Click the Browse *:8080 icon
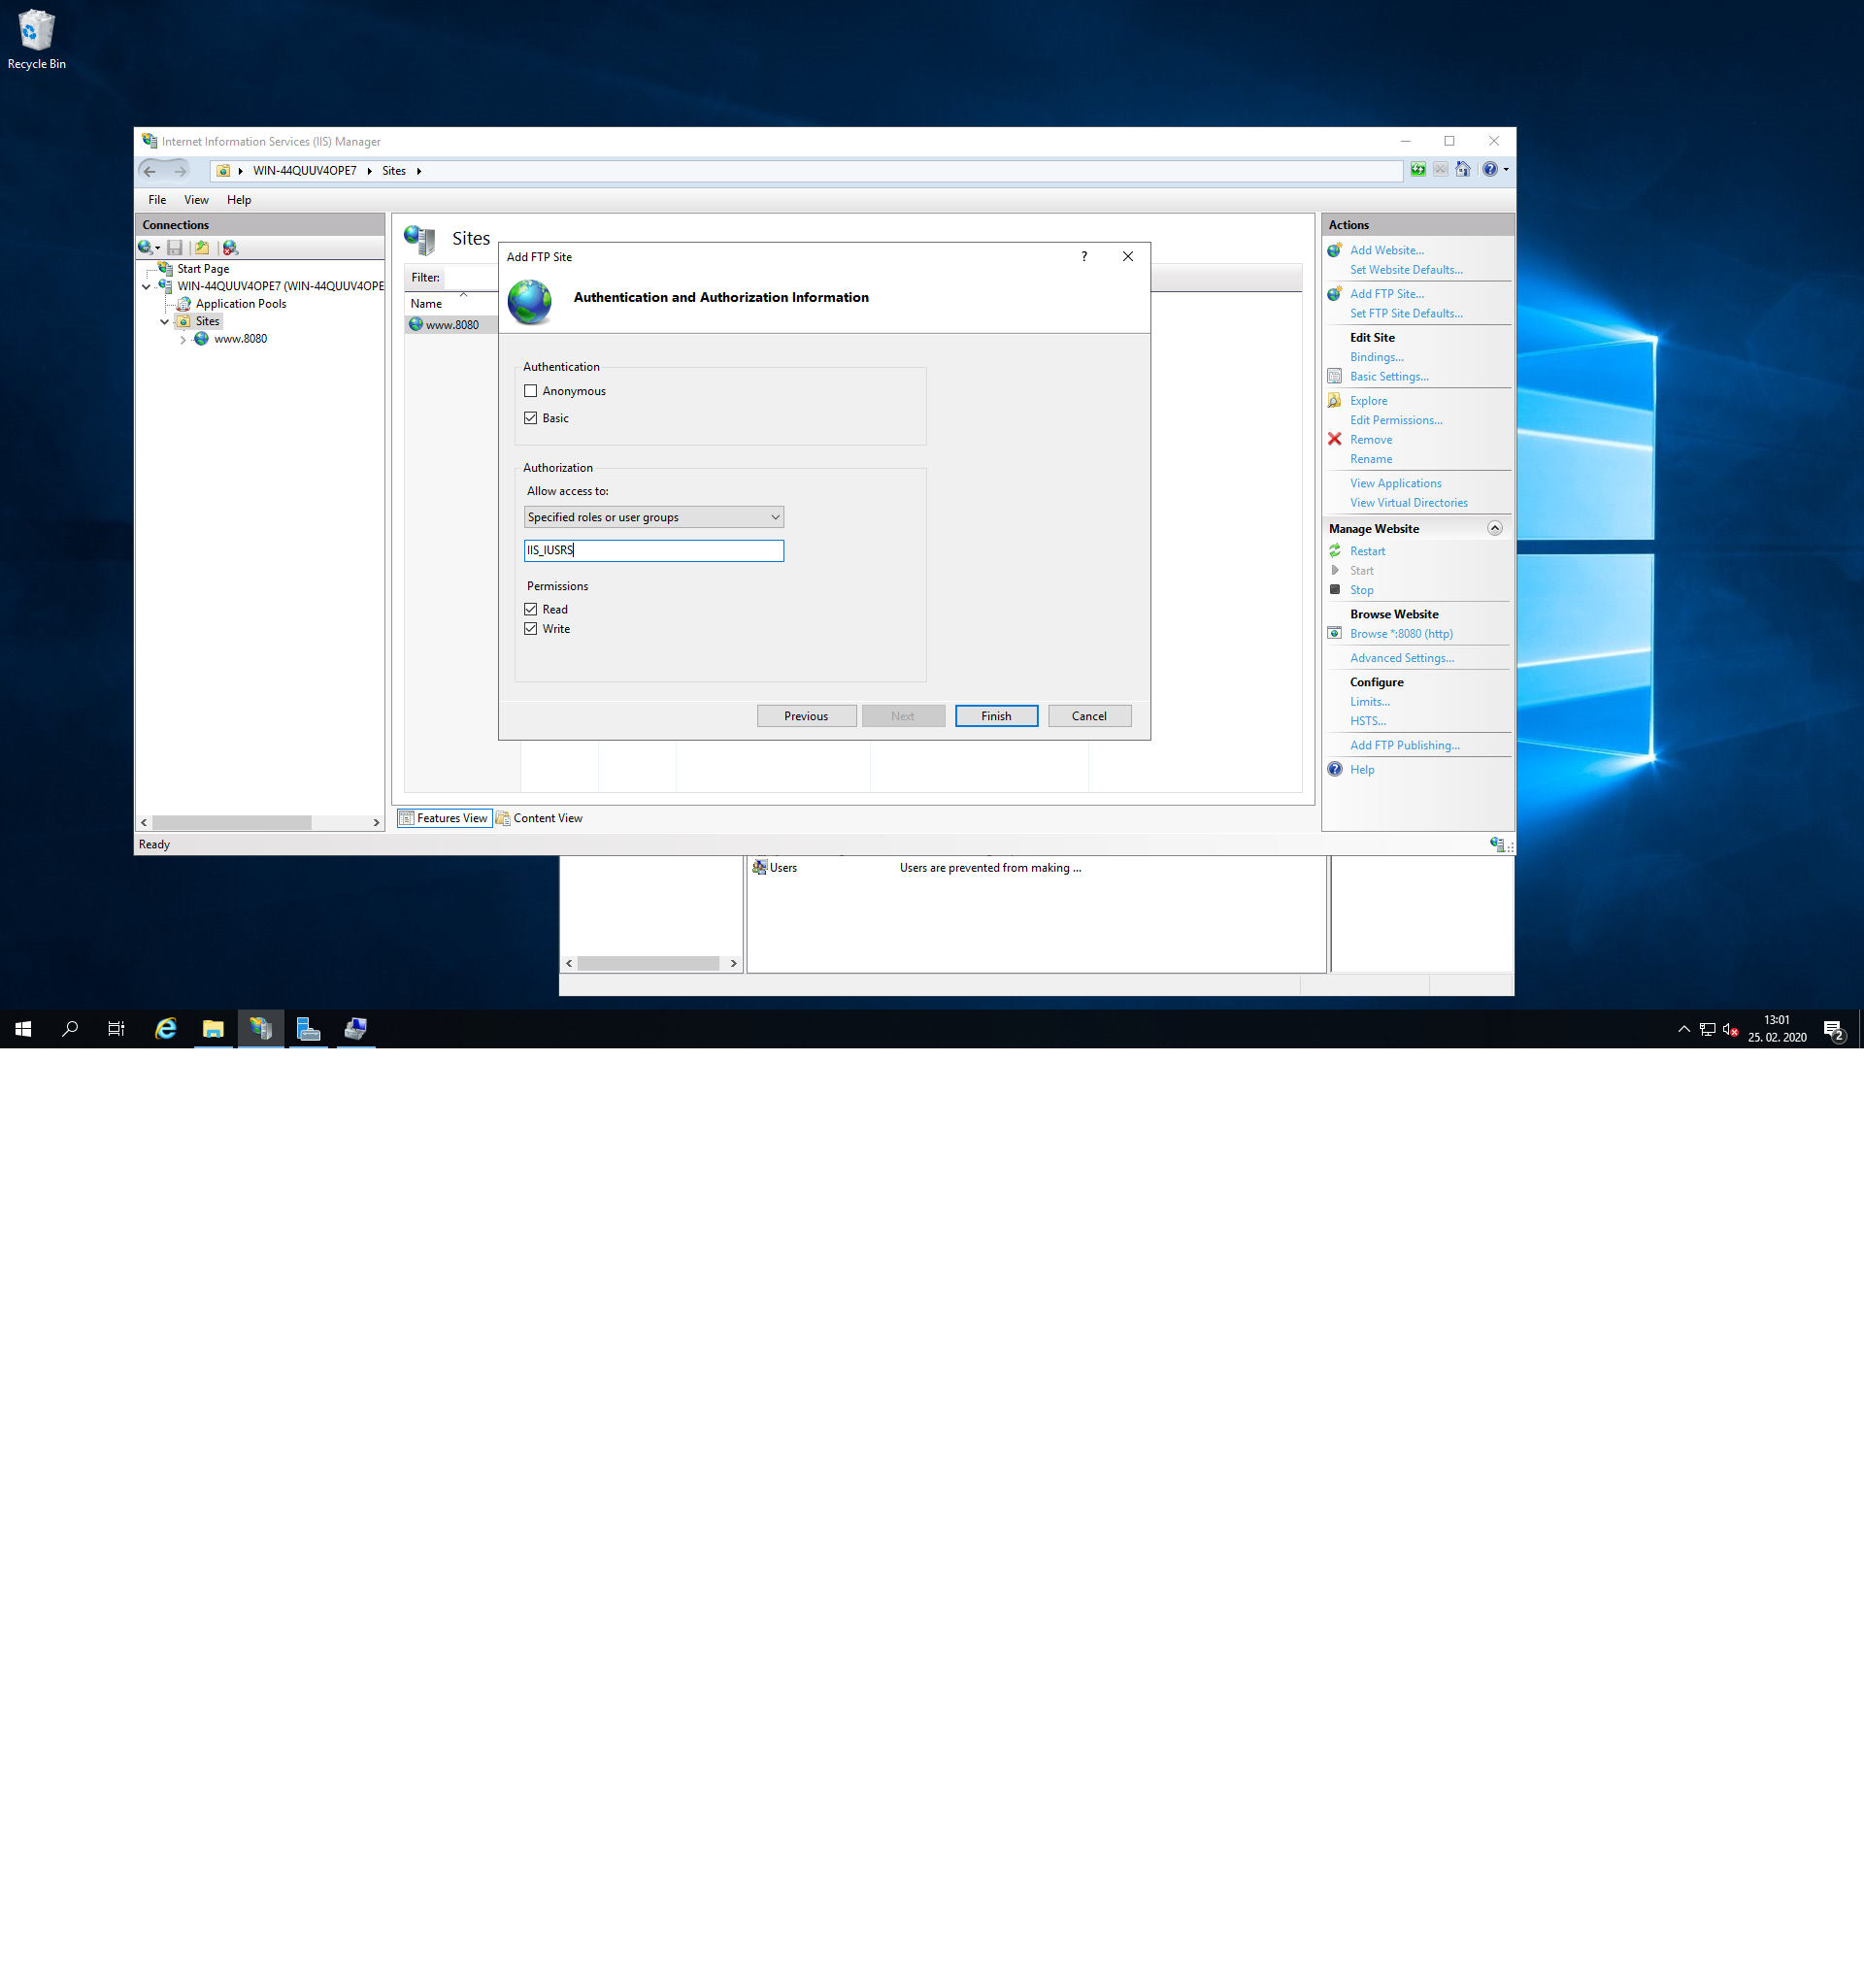1864x1988 pixels. coord(1335,634)
